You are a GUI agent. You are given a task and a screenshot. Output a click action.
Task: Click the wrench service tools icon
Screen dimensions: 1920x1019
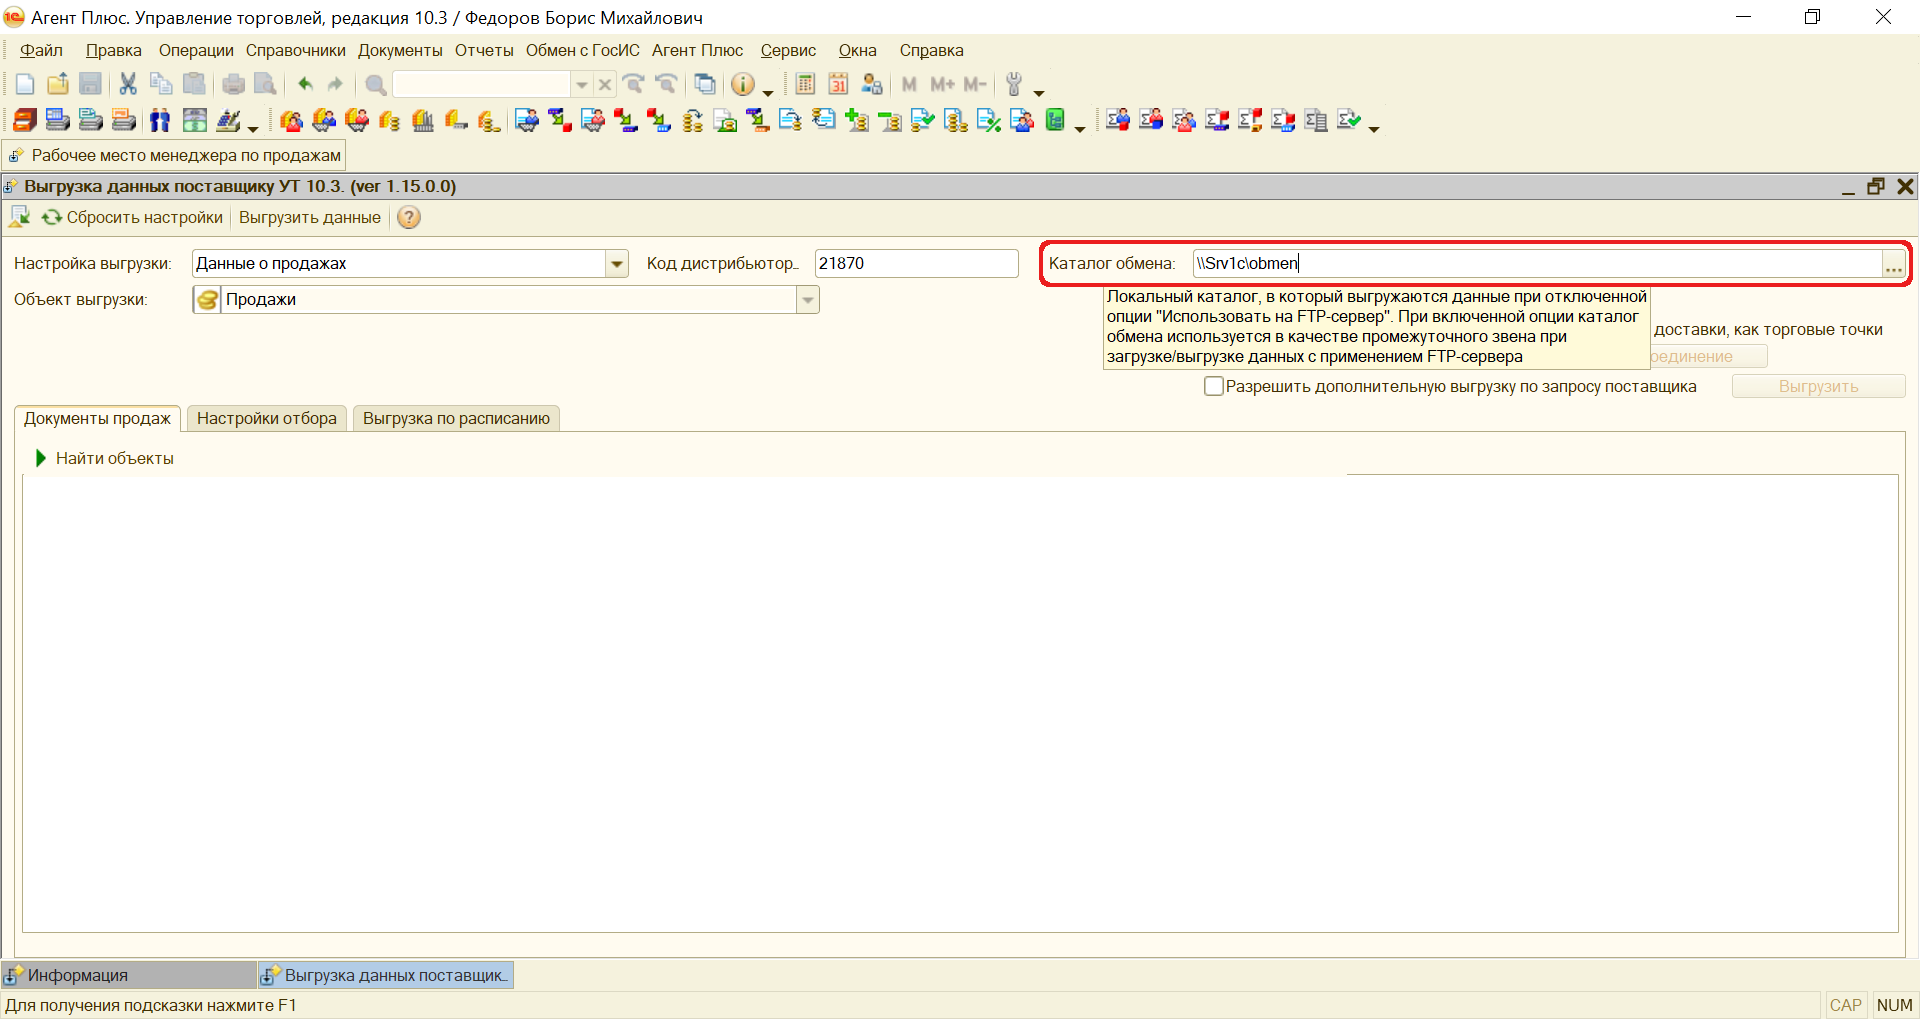[1014, 85]
